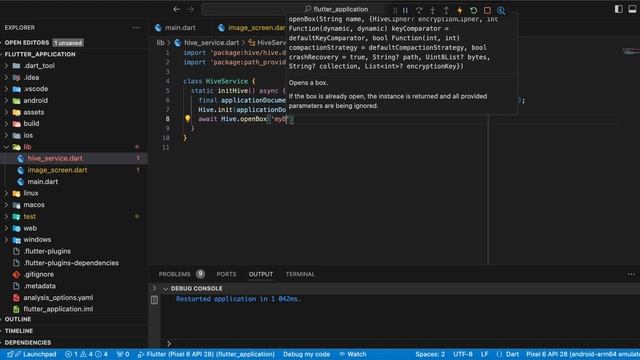
Task: Click the icon left of debug console output
Action: point(154,300)
